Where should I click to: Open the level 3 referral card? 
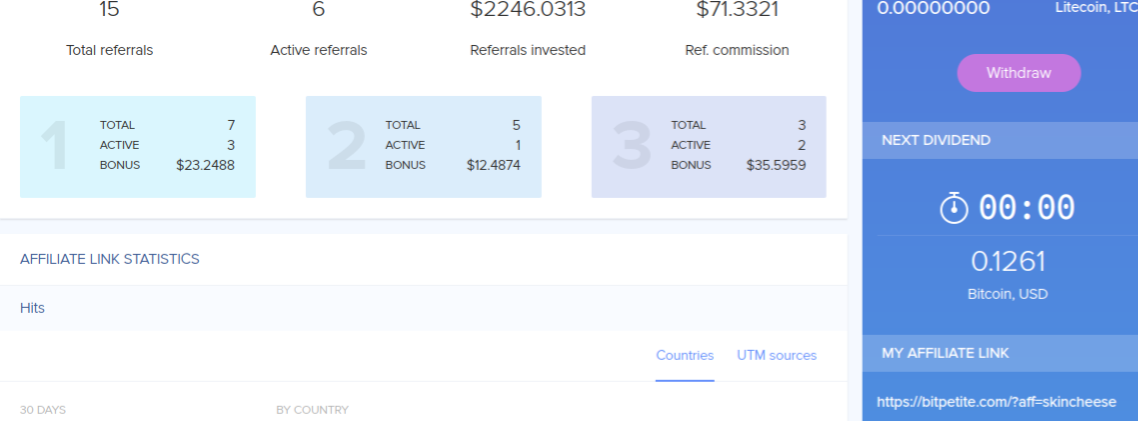click(x=709, y=147)
